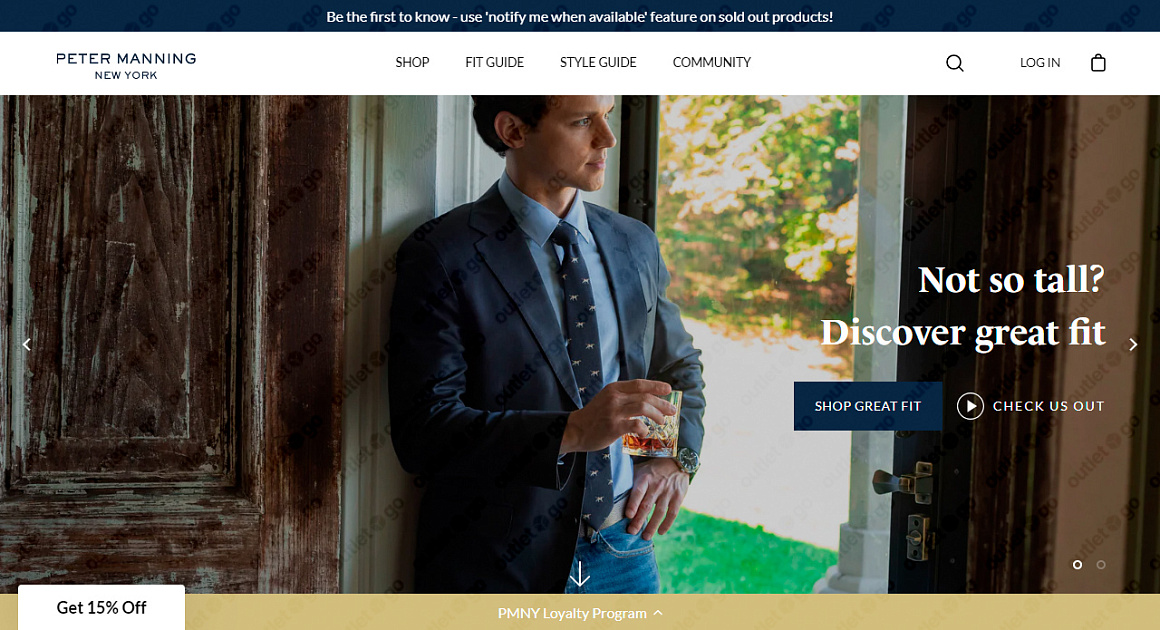Click the previous slide arrow
Viewport: 1160px width, 630px height.
click(x=27, y=345)
